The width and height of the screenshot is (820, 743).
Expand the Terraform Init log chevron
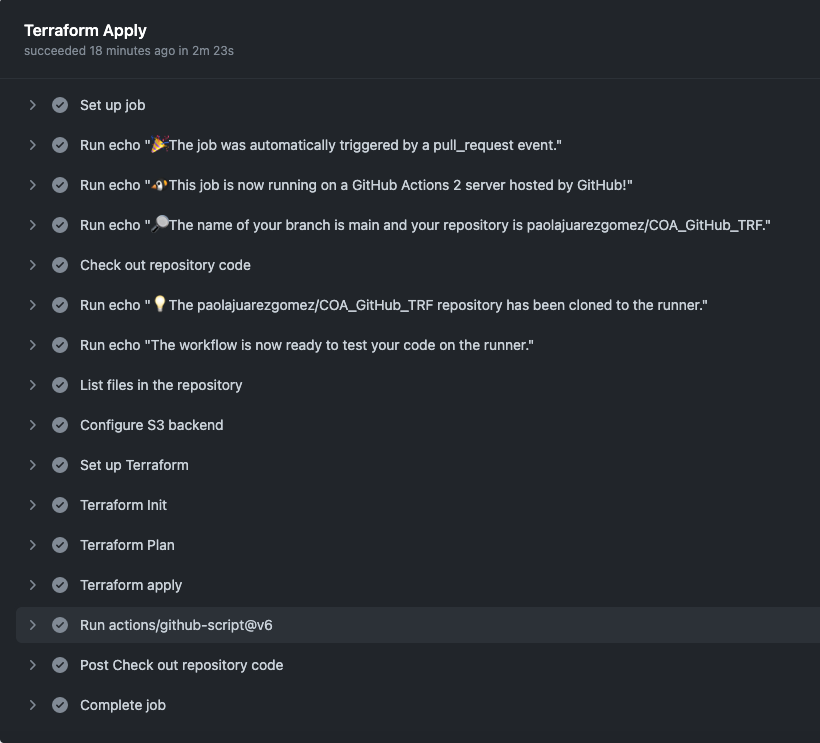coord(33,505)
